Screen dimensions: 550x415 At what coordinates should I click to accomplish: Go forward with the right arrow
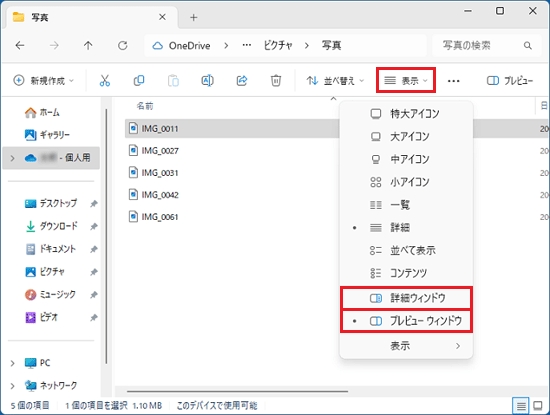coord(54,45)
